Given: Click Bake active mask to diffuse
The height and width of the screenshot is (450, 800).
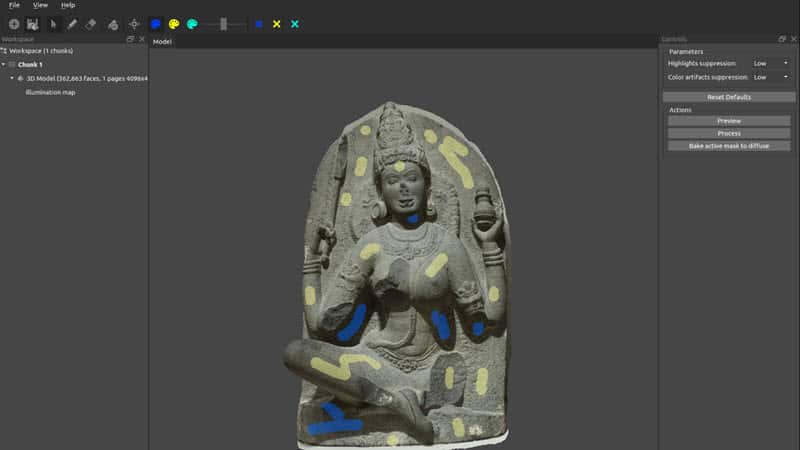Looking at the screenshot, I should [x=729, y=146].
